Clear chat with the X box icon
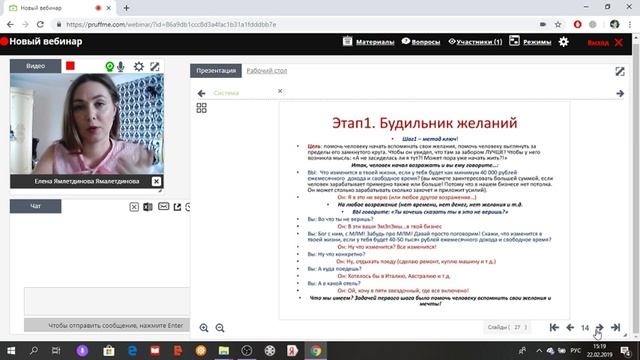This screenshot has height=360, width=640. coord(134,207)
